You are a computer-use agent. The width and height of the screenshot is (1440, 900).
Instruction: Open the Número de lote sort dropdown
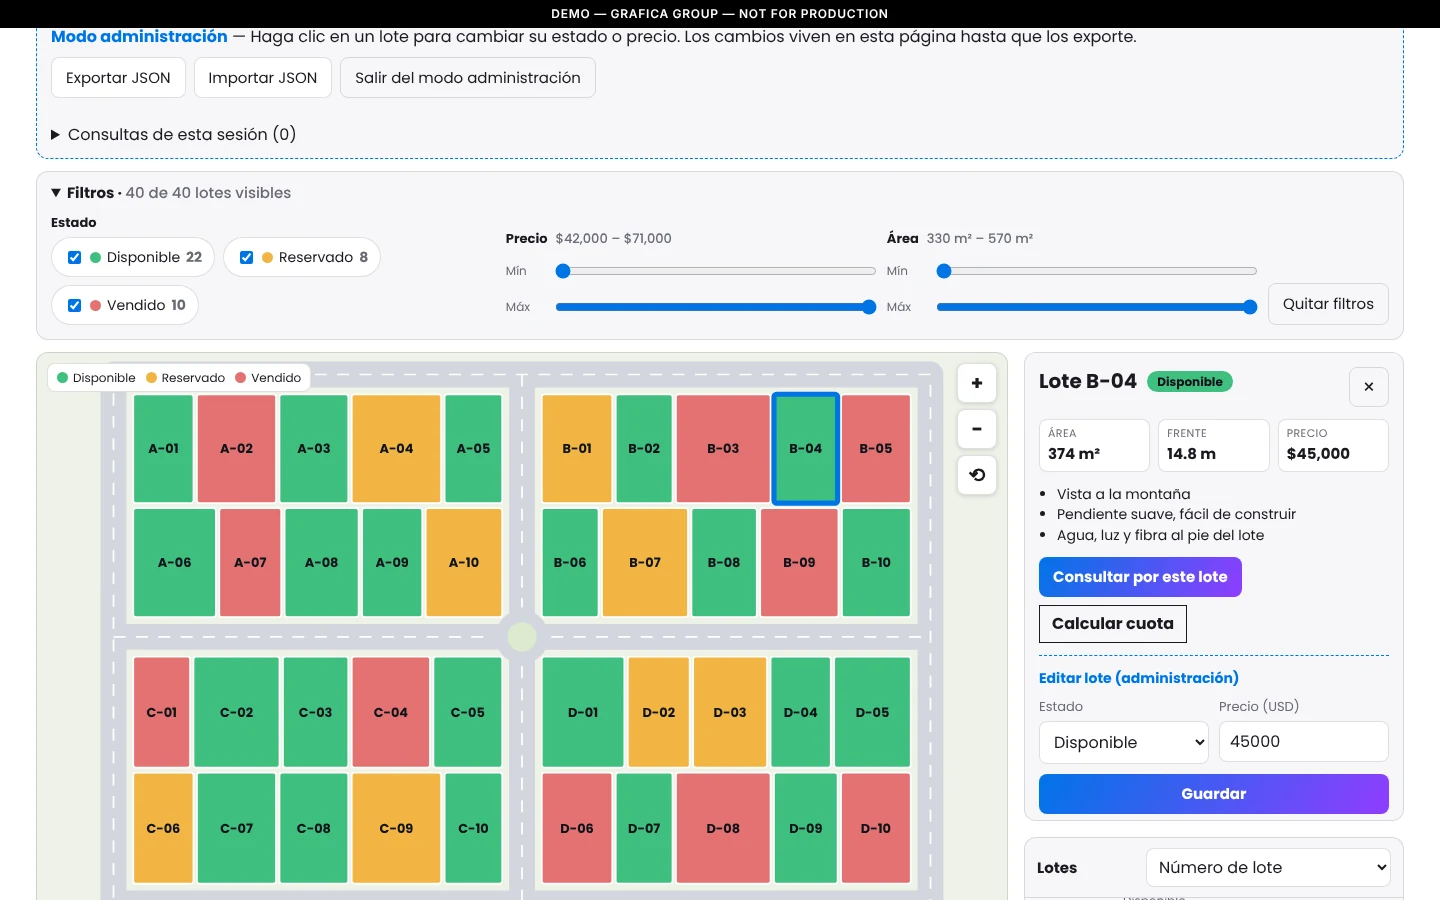(x=1268, y=867)
